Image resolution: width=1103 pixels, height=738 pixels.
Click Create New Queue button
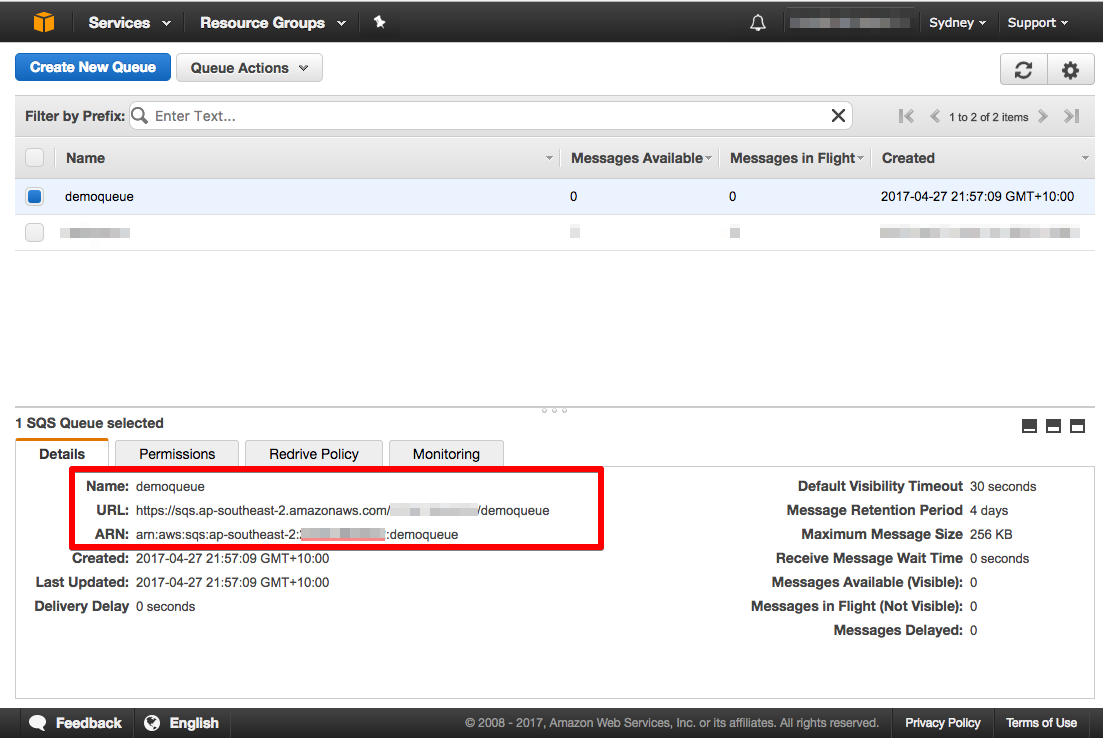point(93,68)
